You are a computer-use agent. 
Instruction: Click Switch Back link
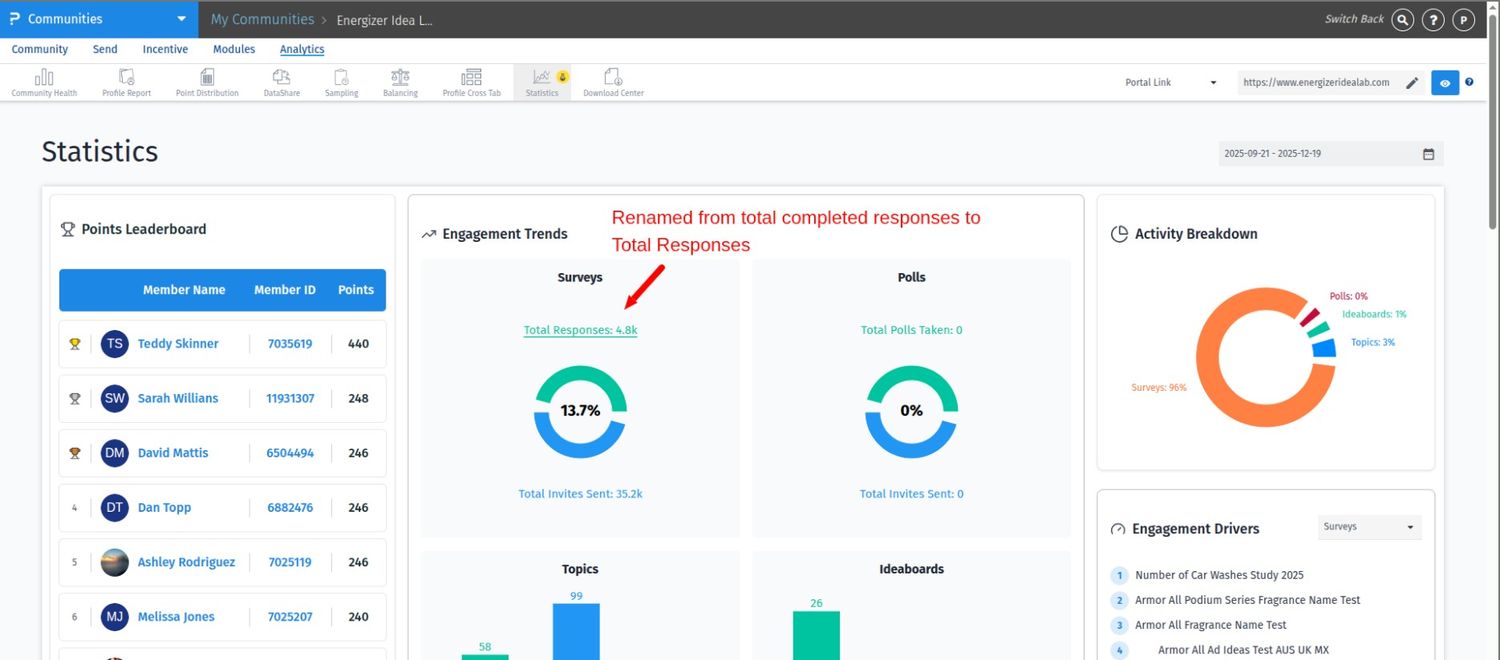pos(1354,19)
